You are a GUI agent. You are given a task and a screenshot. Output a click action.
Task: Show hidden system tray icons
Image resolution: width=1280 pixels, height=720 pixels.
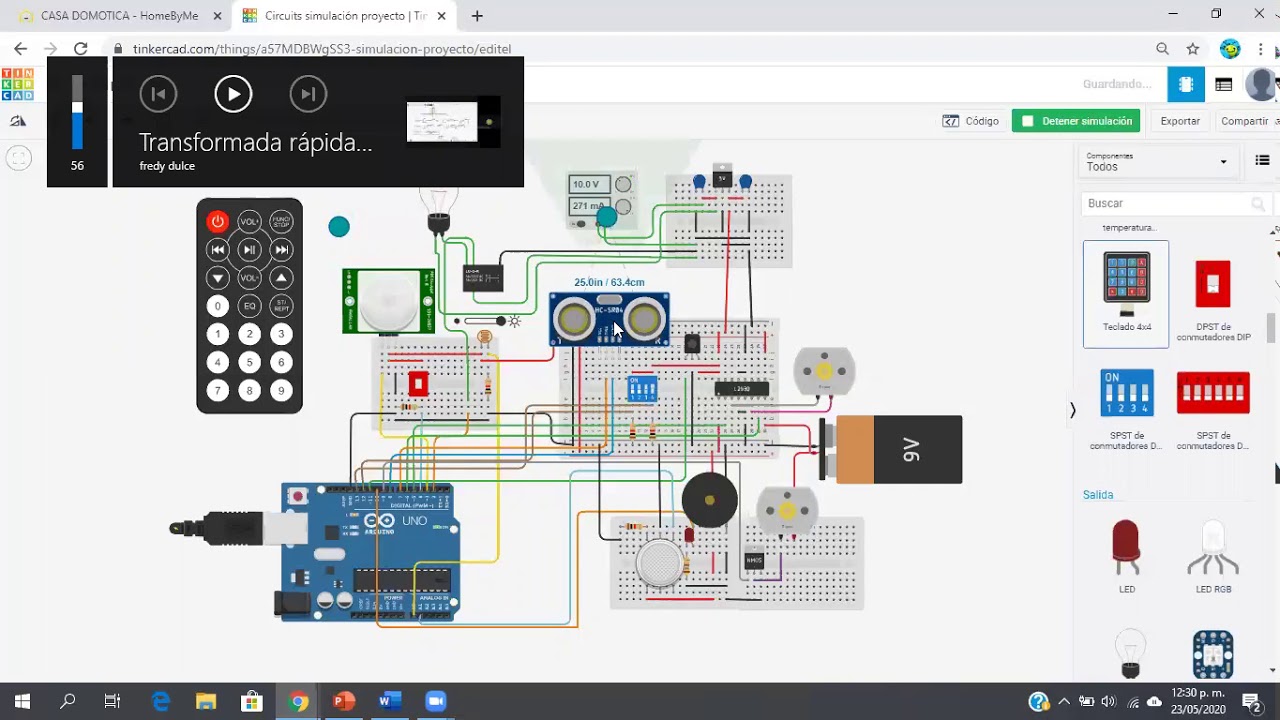coord(1063,701)
